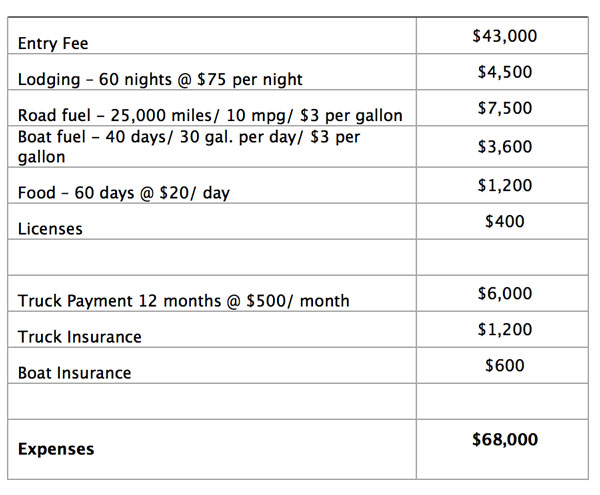Click the Road fuel 25,000 miles label
600x495 pixels.
(210, 115)
